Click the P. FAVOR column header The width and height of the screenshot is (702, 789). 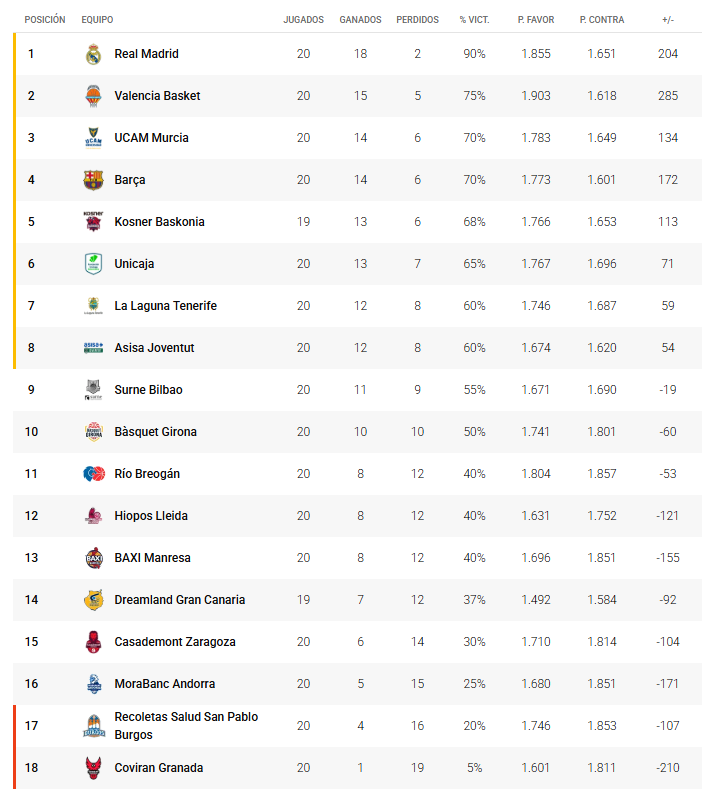(535, 19)
